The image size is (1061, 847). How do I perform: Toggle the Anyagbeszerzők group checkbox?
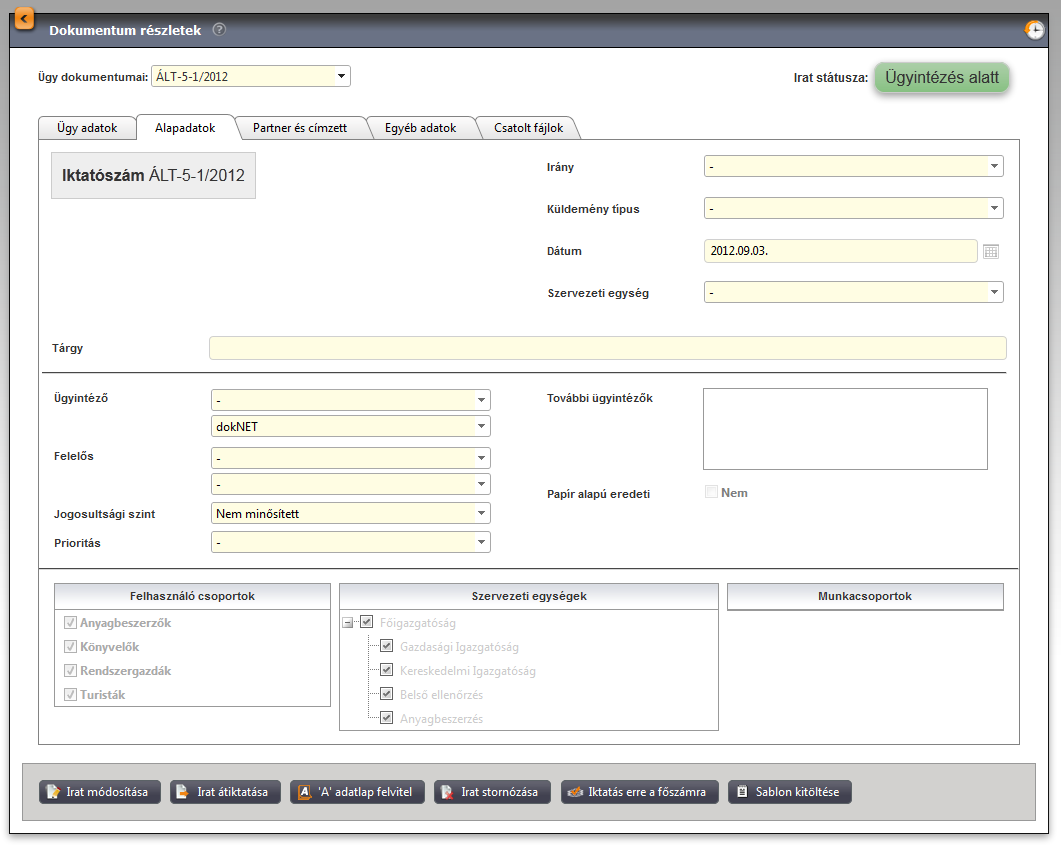click(70, 622)
